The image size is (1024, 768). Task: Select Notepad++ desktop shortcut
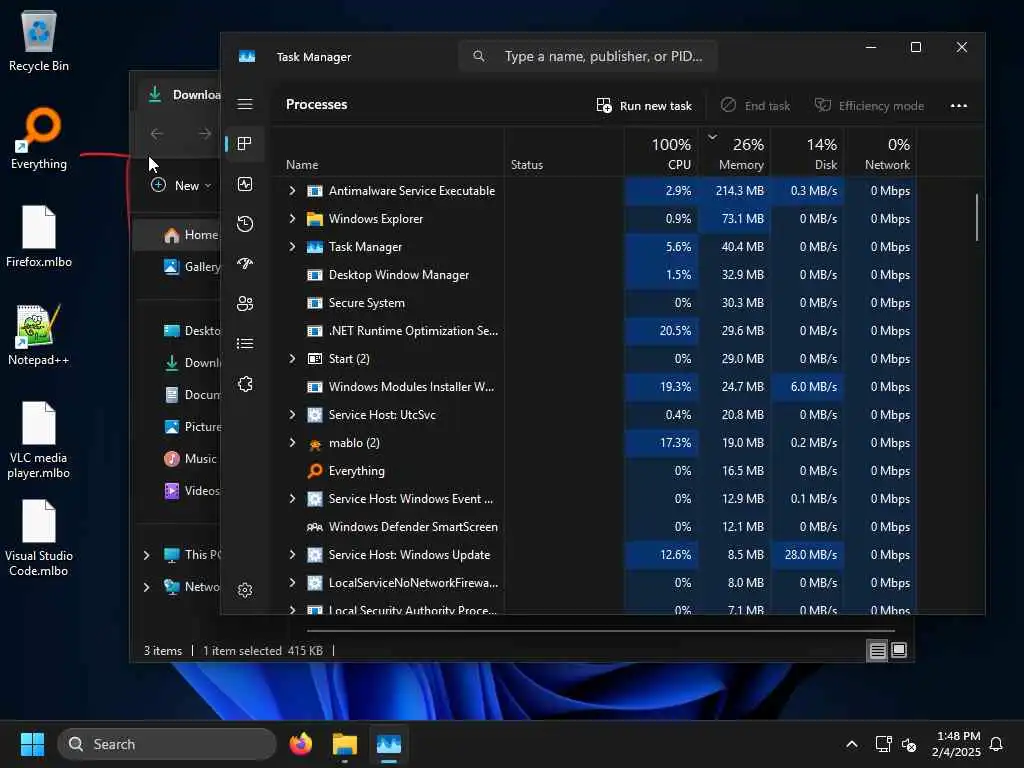pyautogui.click(x=39, y=334)
